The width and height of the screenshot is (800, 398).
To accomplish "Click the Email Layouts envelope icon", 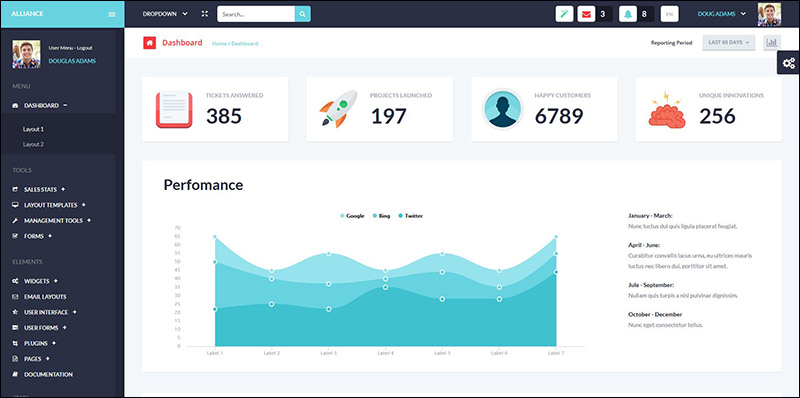I will click(x=15, y=296).
